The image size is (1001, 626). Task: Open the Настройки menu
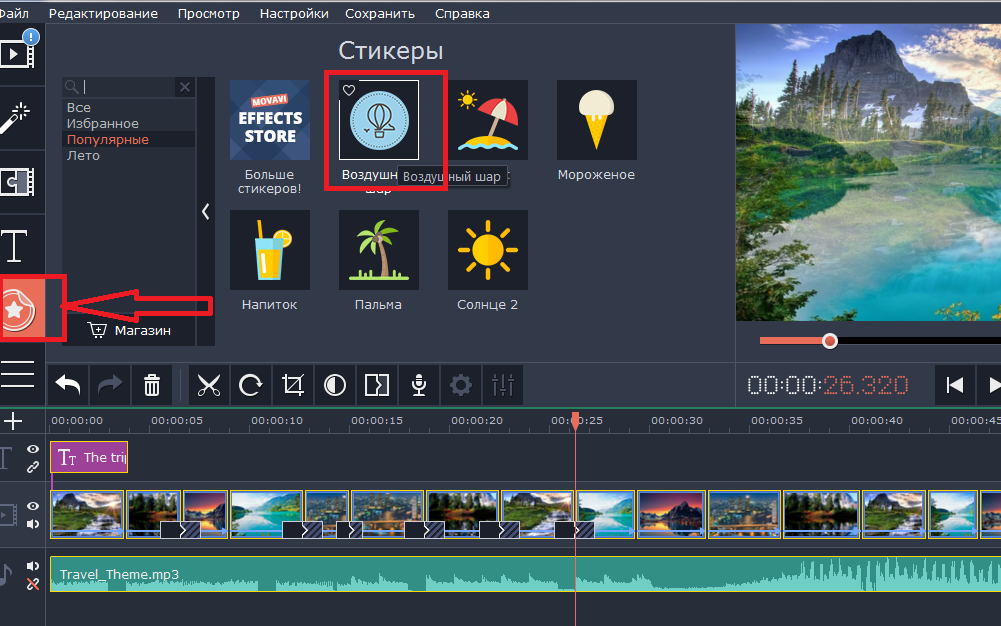pyautogui.click(x=293, y=13)
